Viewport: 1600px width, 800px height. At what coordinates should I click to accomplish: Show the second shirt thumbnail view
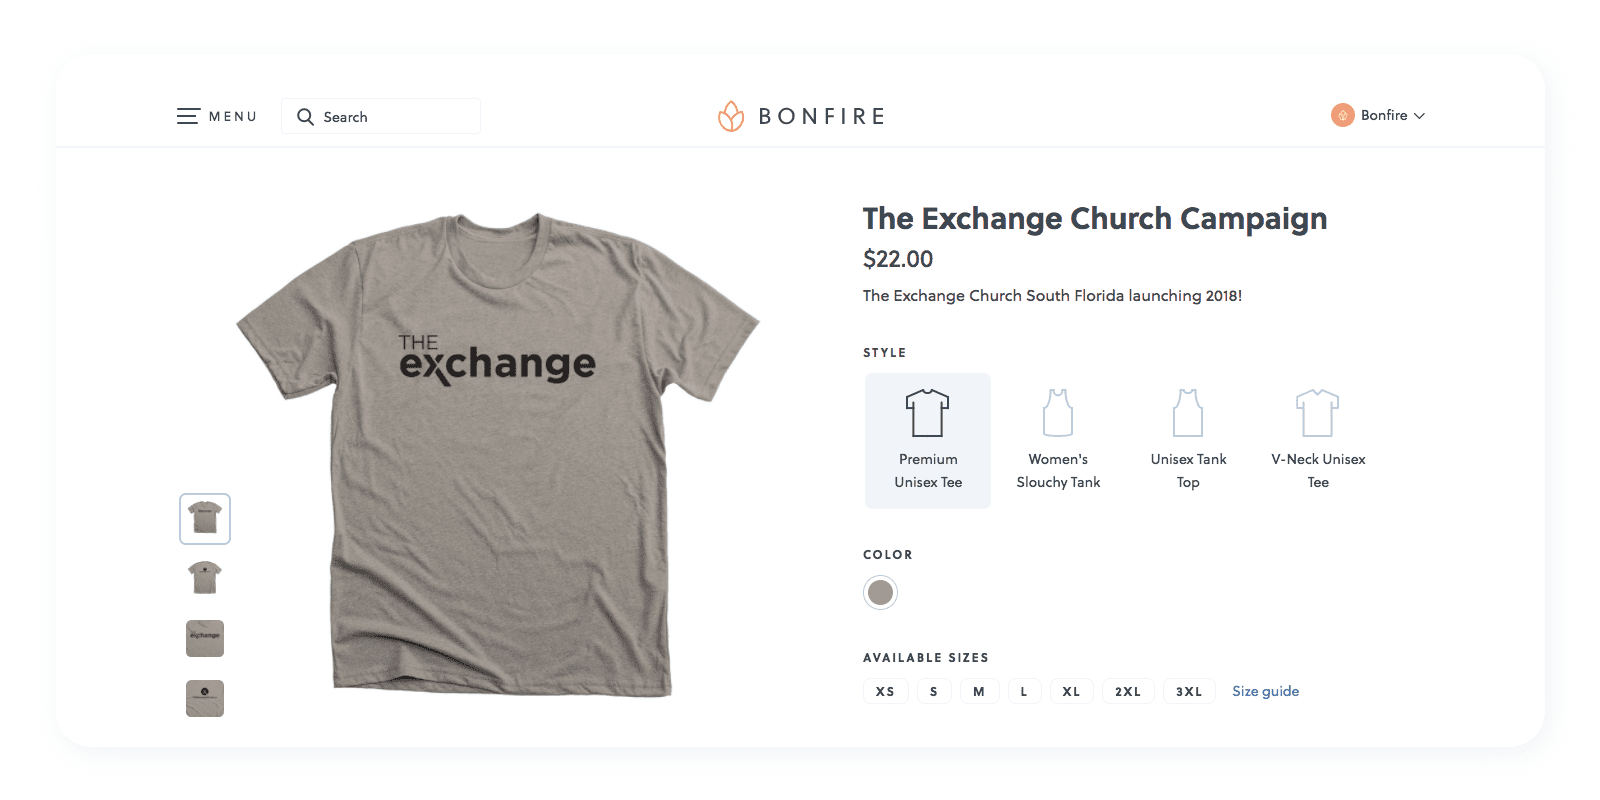tap(205, 578)
